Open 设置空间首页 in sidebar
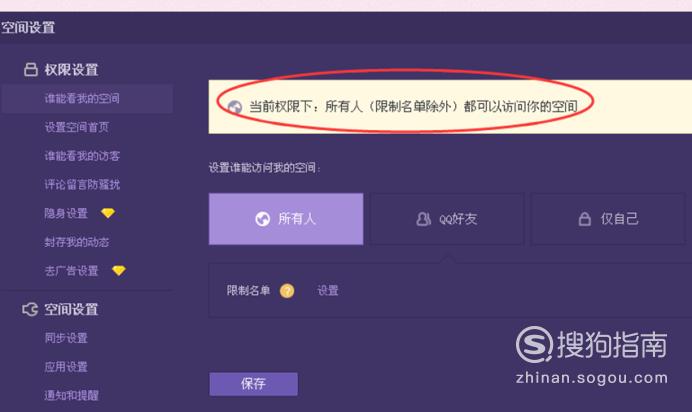Viewport: 692px width, 412px height. pos(77,127)
